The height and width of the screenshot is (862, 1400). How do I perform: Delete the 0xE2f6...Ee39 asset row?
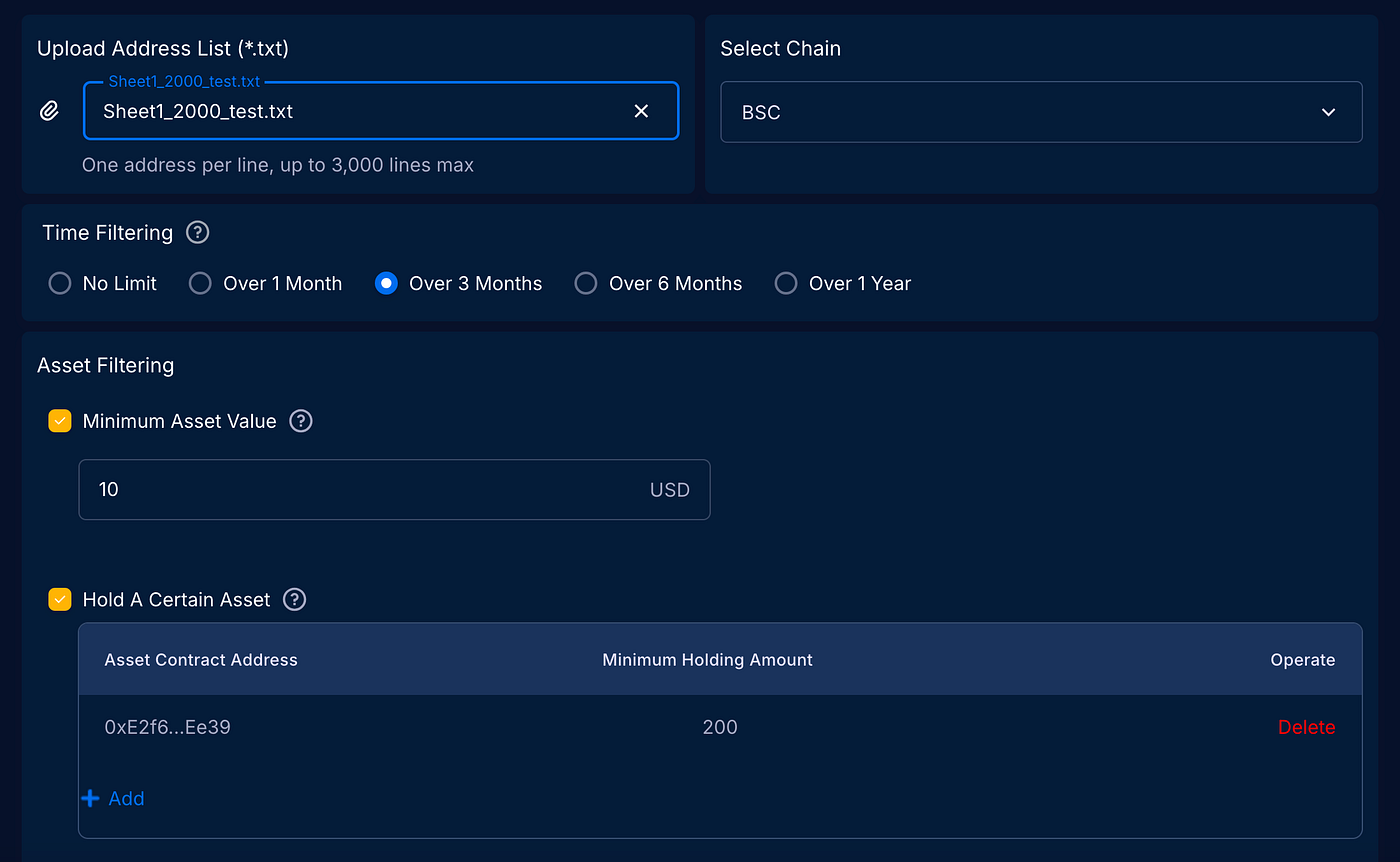click(1306, 727)
